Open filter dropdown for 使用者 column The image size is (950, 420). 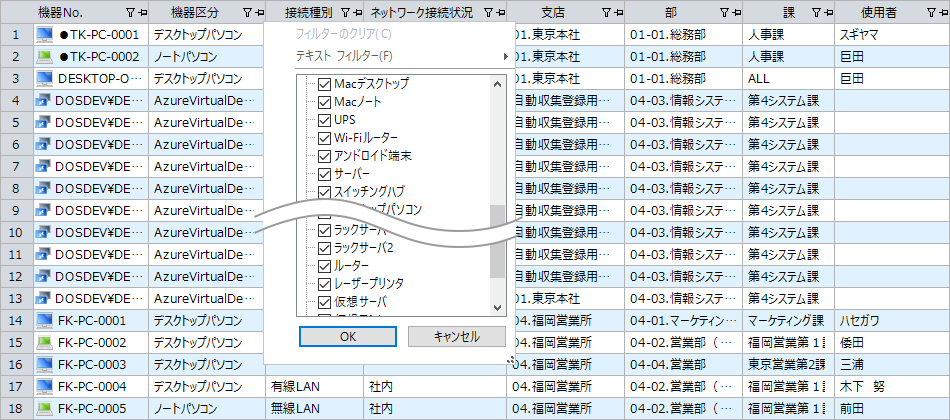coord(932,12)
